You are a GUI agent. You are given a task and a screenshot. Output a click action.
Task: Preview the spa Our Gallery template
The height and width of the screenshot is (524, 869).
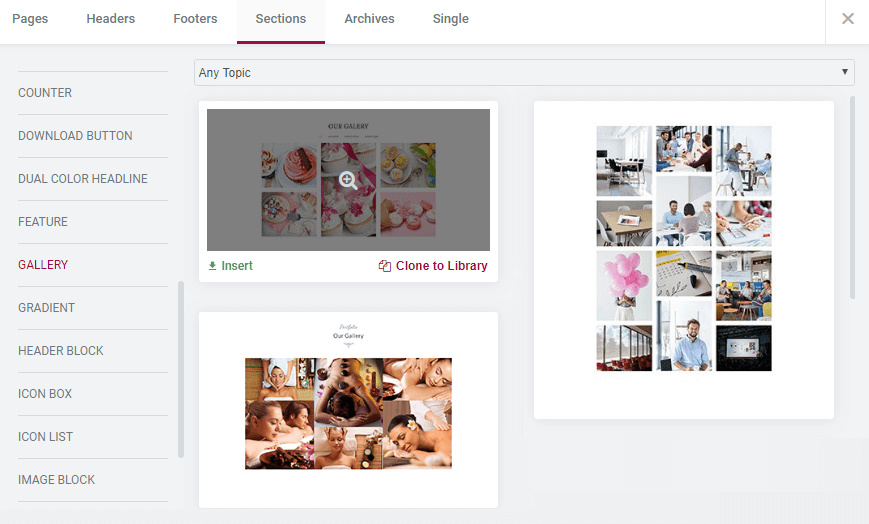click(x=349, y=410)
